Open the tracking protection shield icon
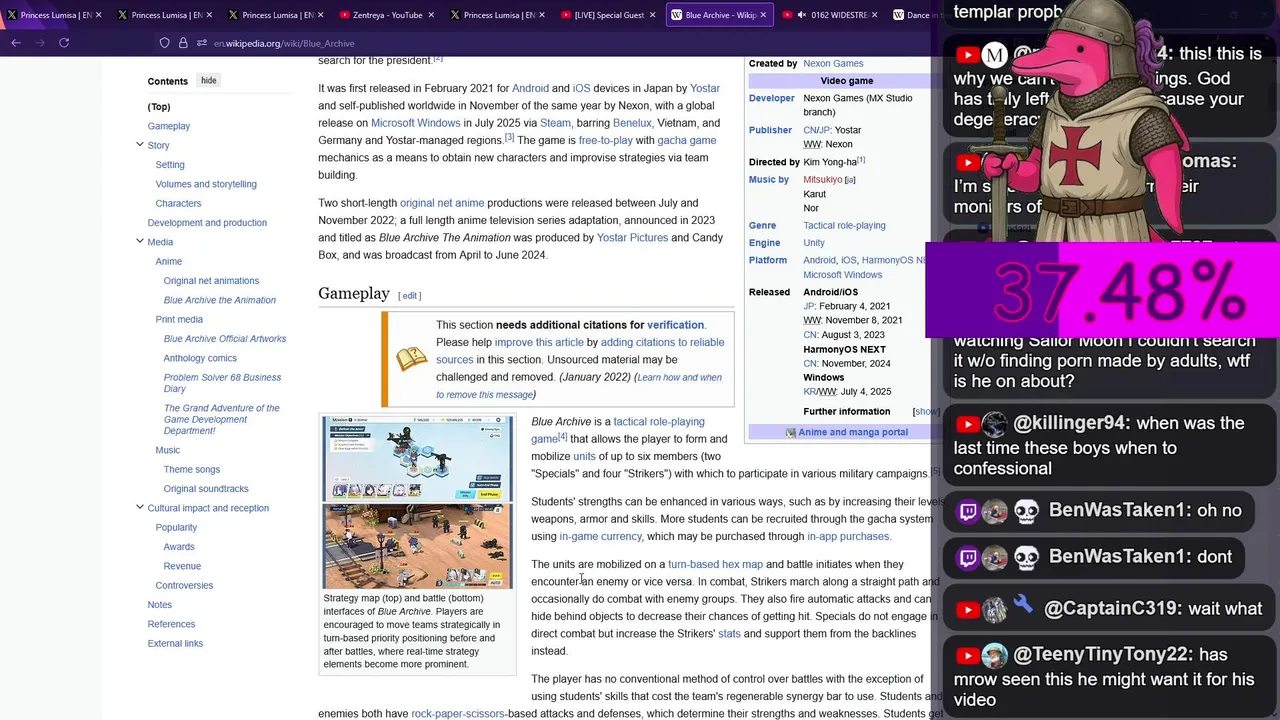 pos(165,43)
